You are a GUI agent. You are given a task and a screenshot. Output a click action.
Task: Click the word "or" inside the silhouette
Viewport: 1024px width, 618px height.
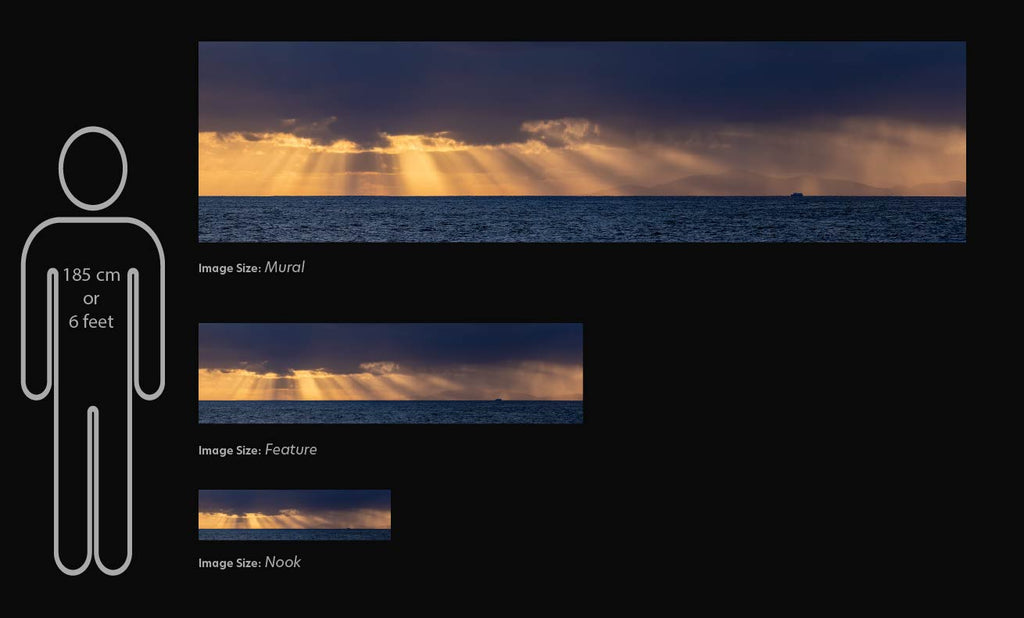(91, 298)
